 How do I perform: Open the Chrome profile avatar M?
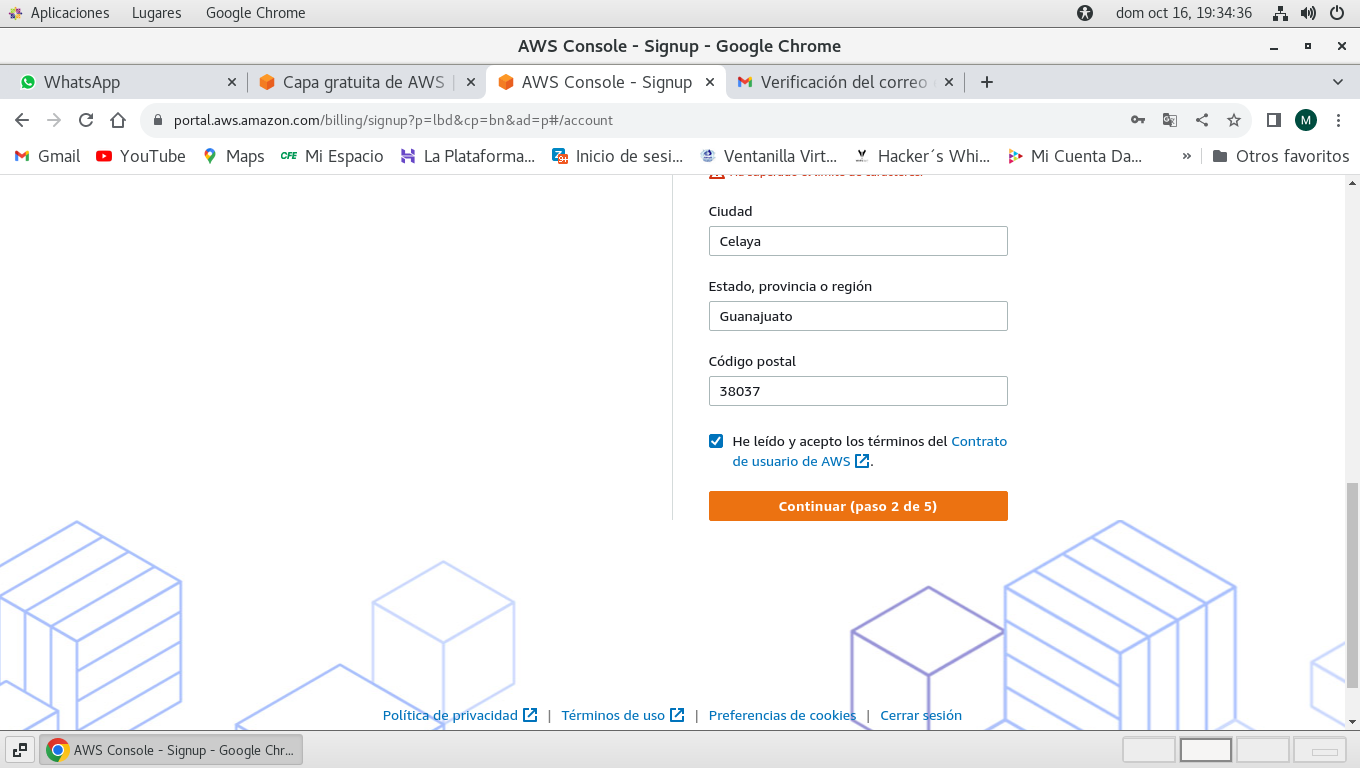point(1306,120)
